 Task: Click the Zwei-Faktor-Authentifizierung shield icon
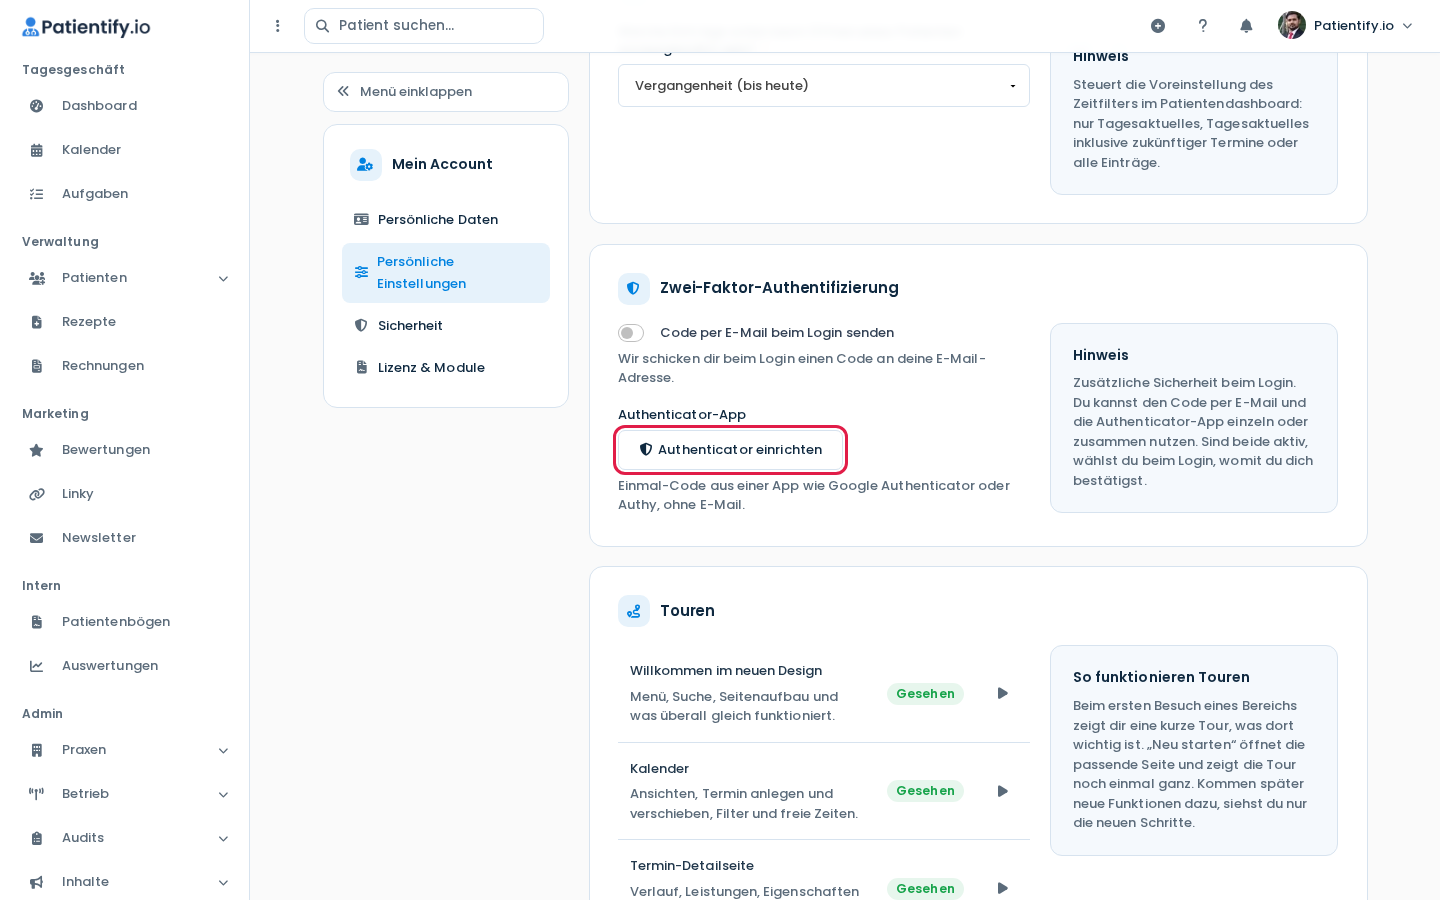pos(634,289)
